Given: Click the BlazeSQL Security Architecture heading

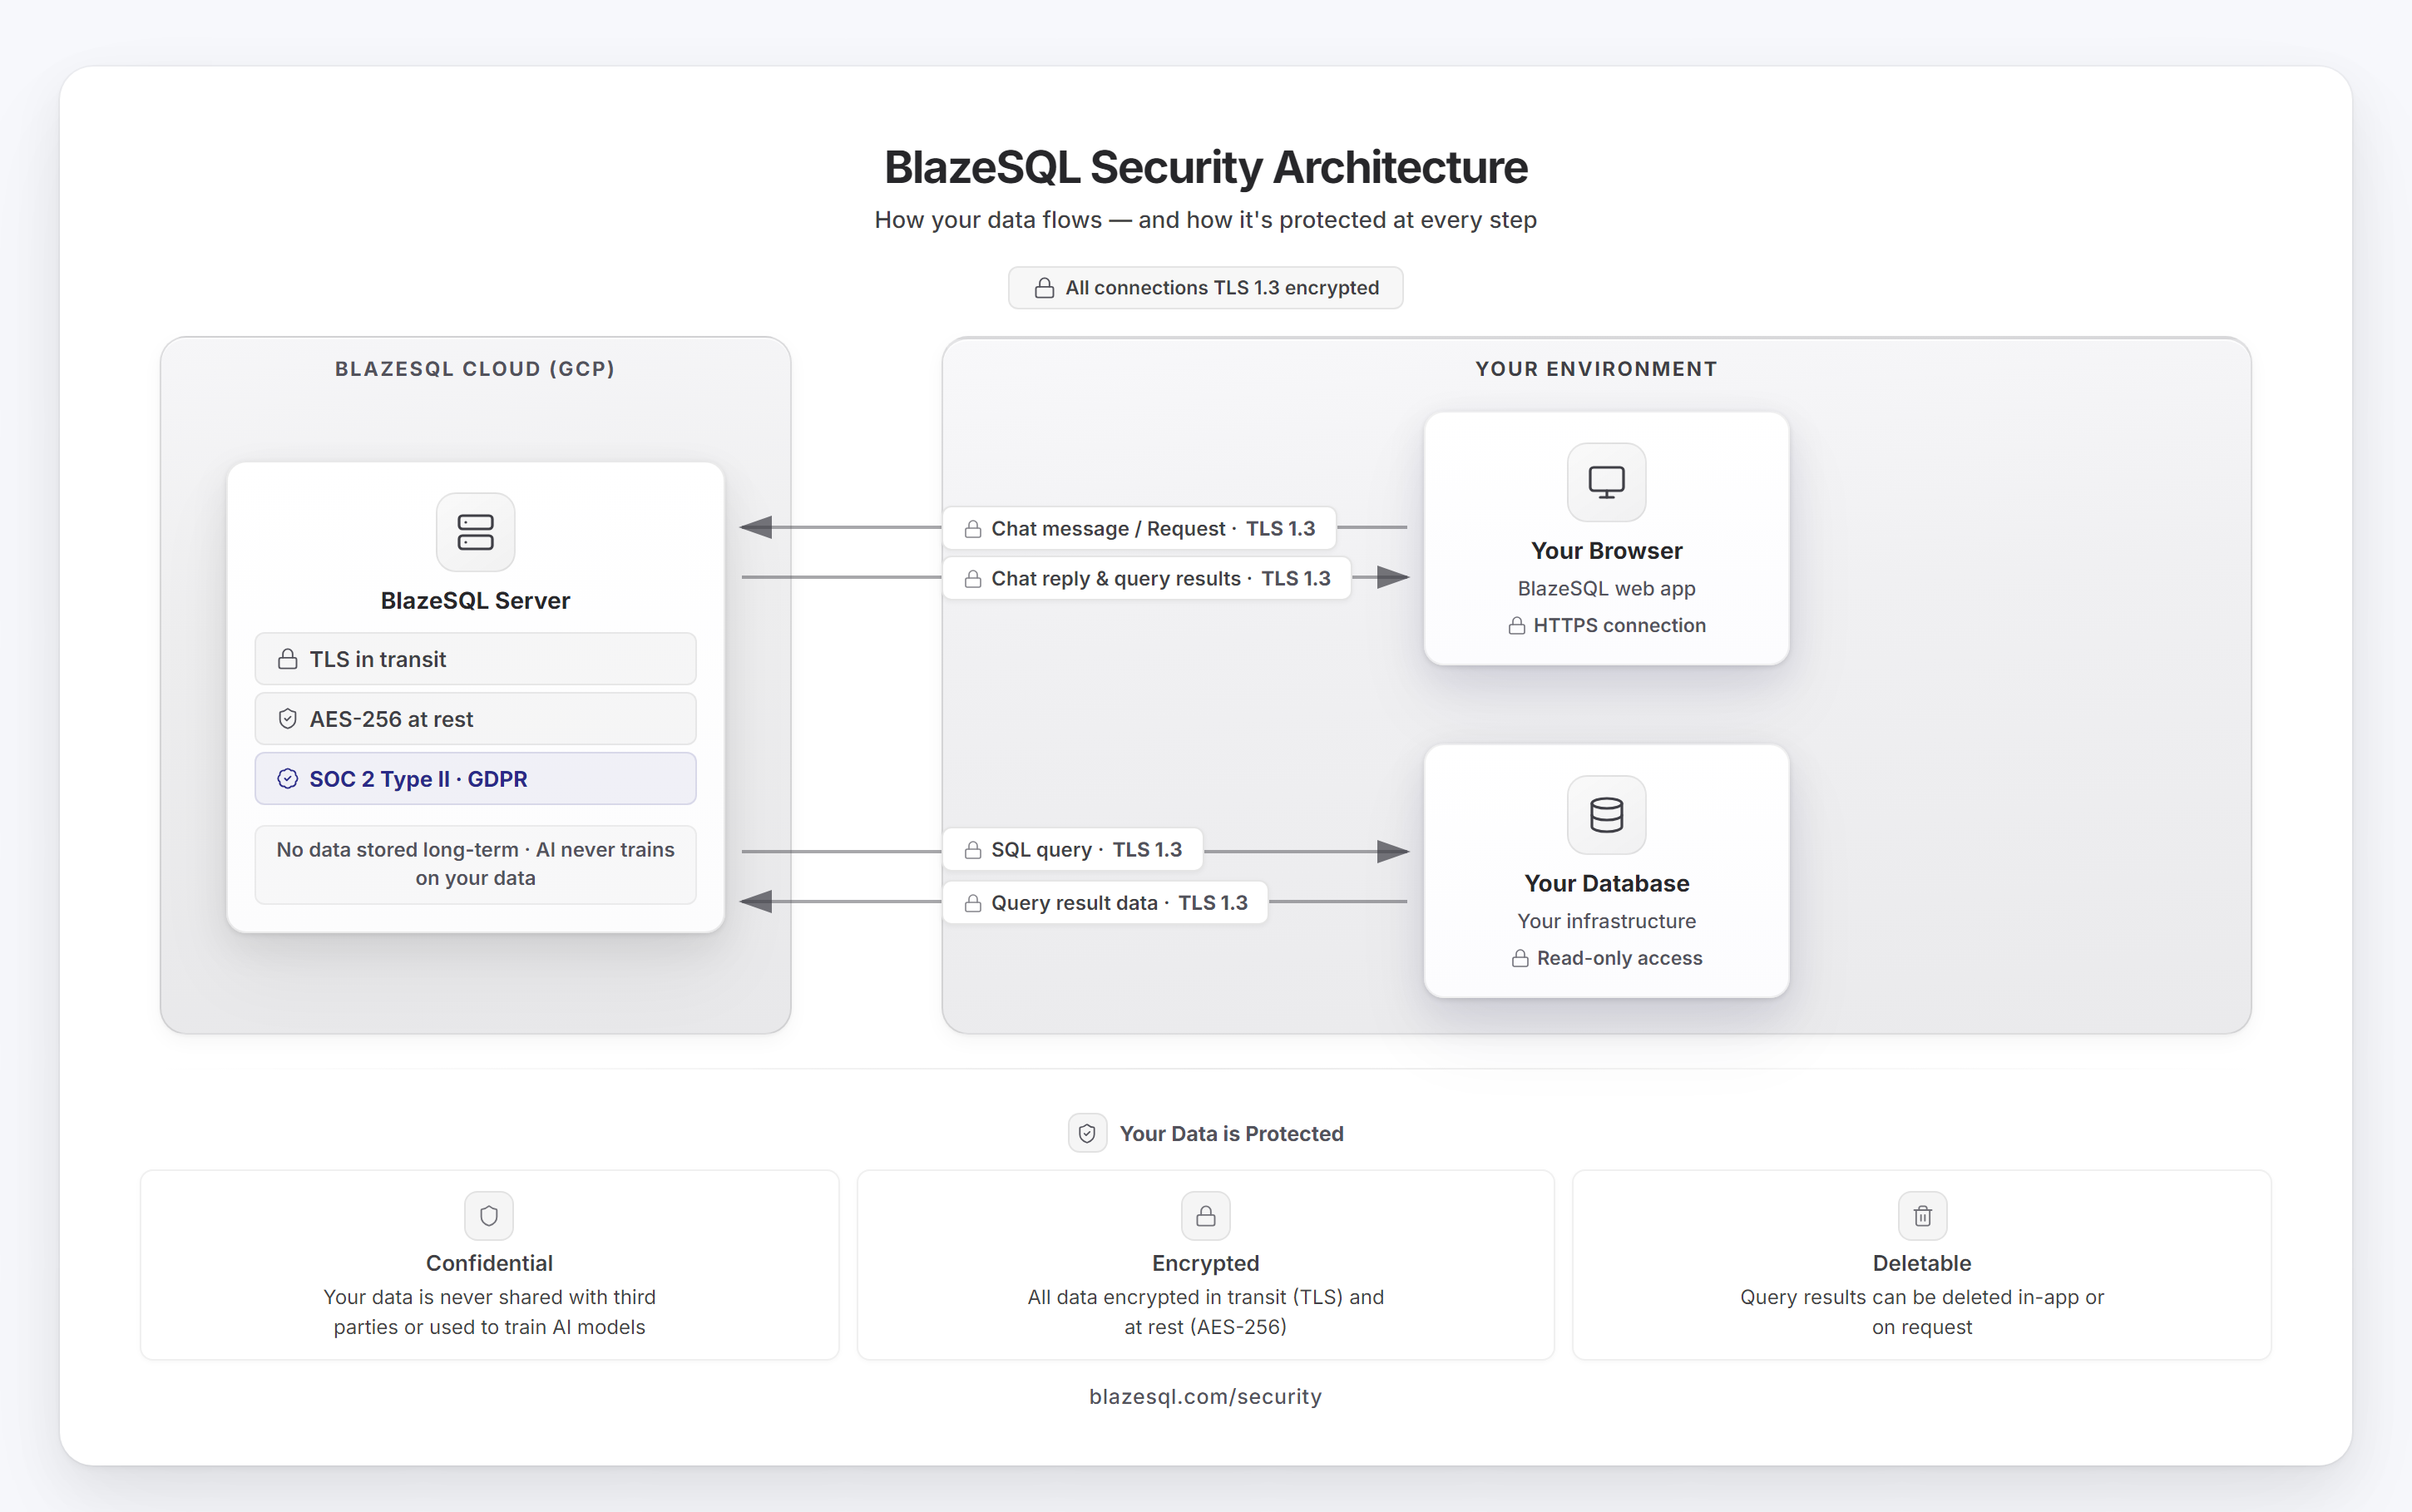Looking at the screenshot, I should [x=1205, y=167].
